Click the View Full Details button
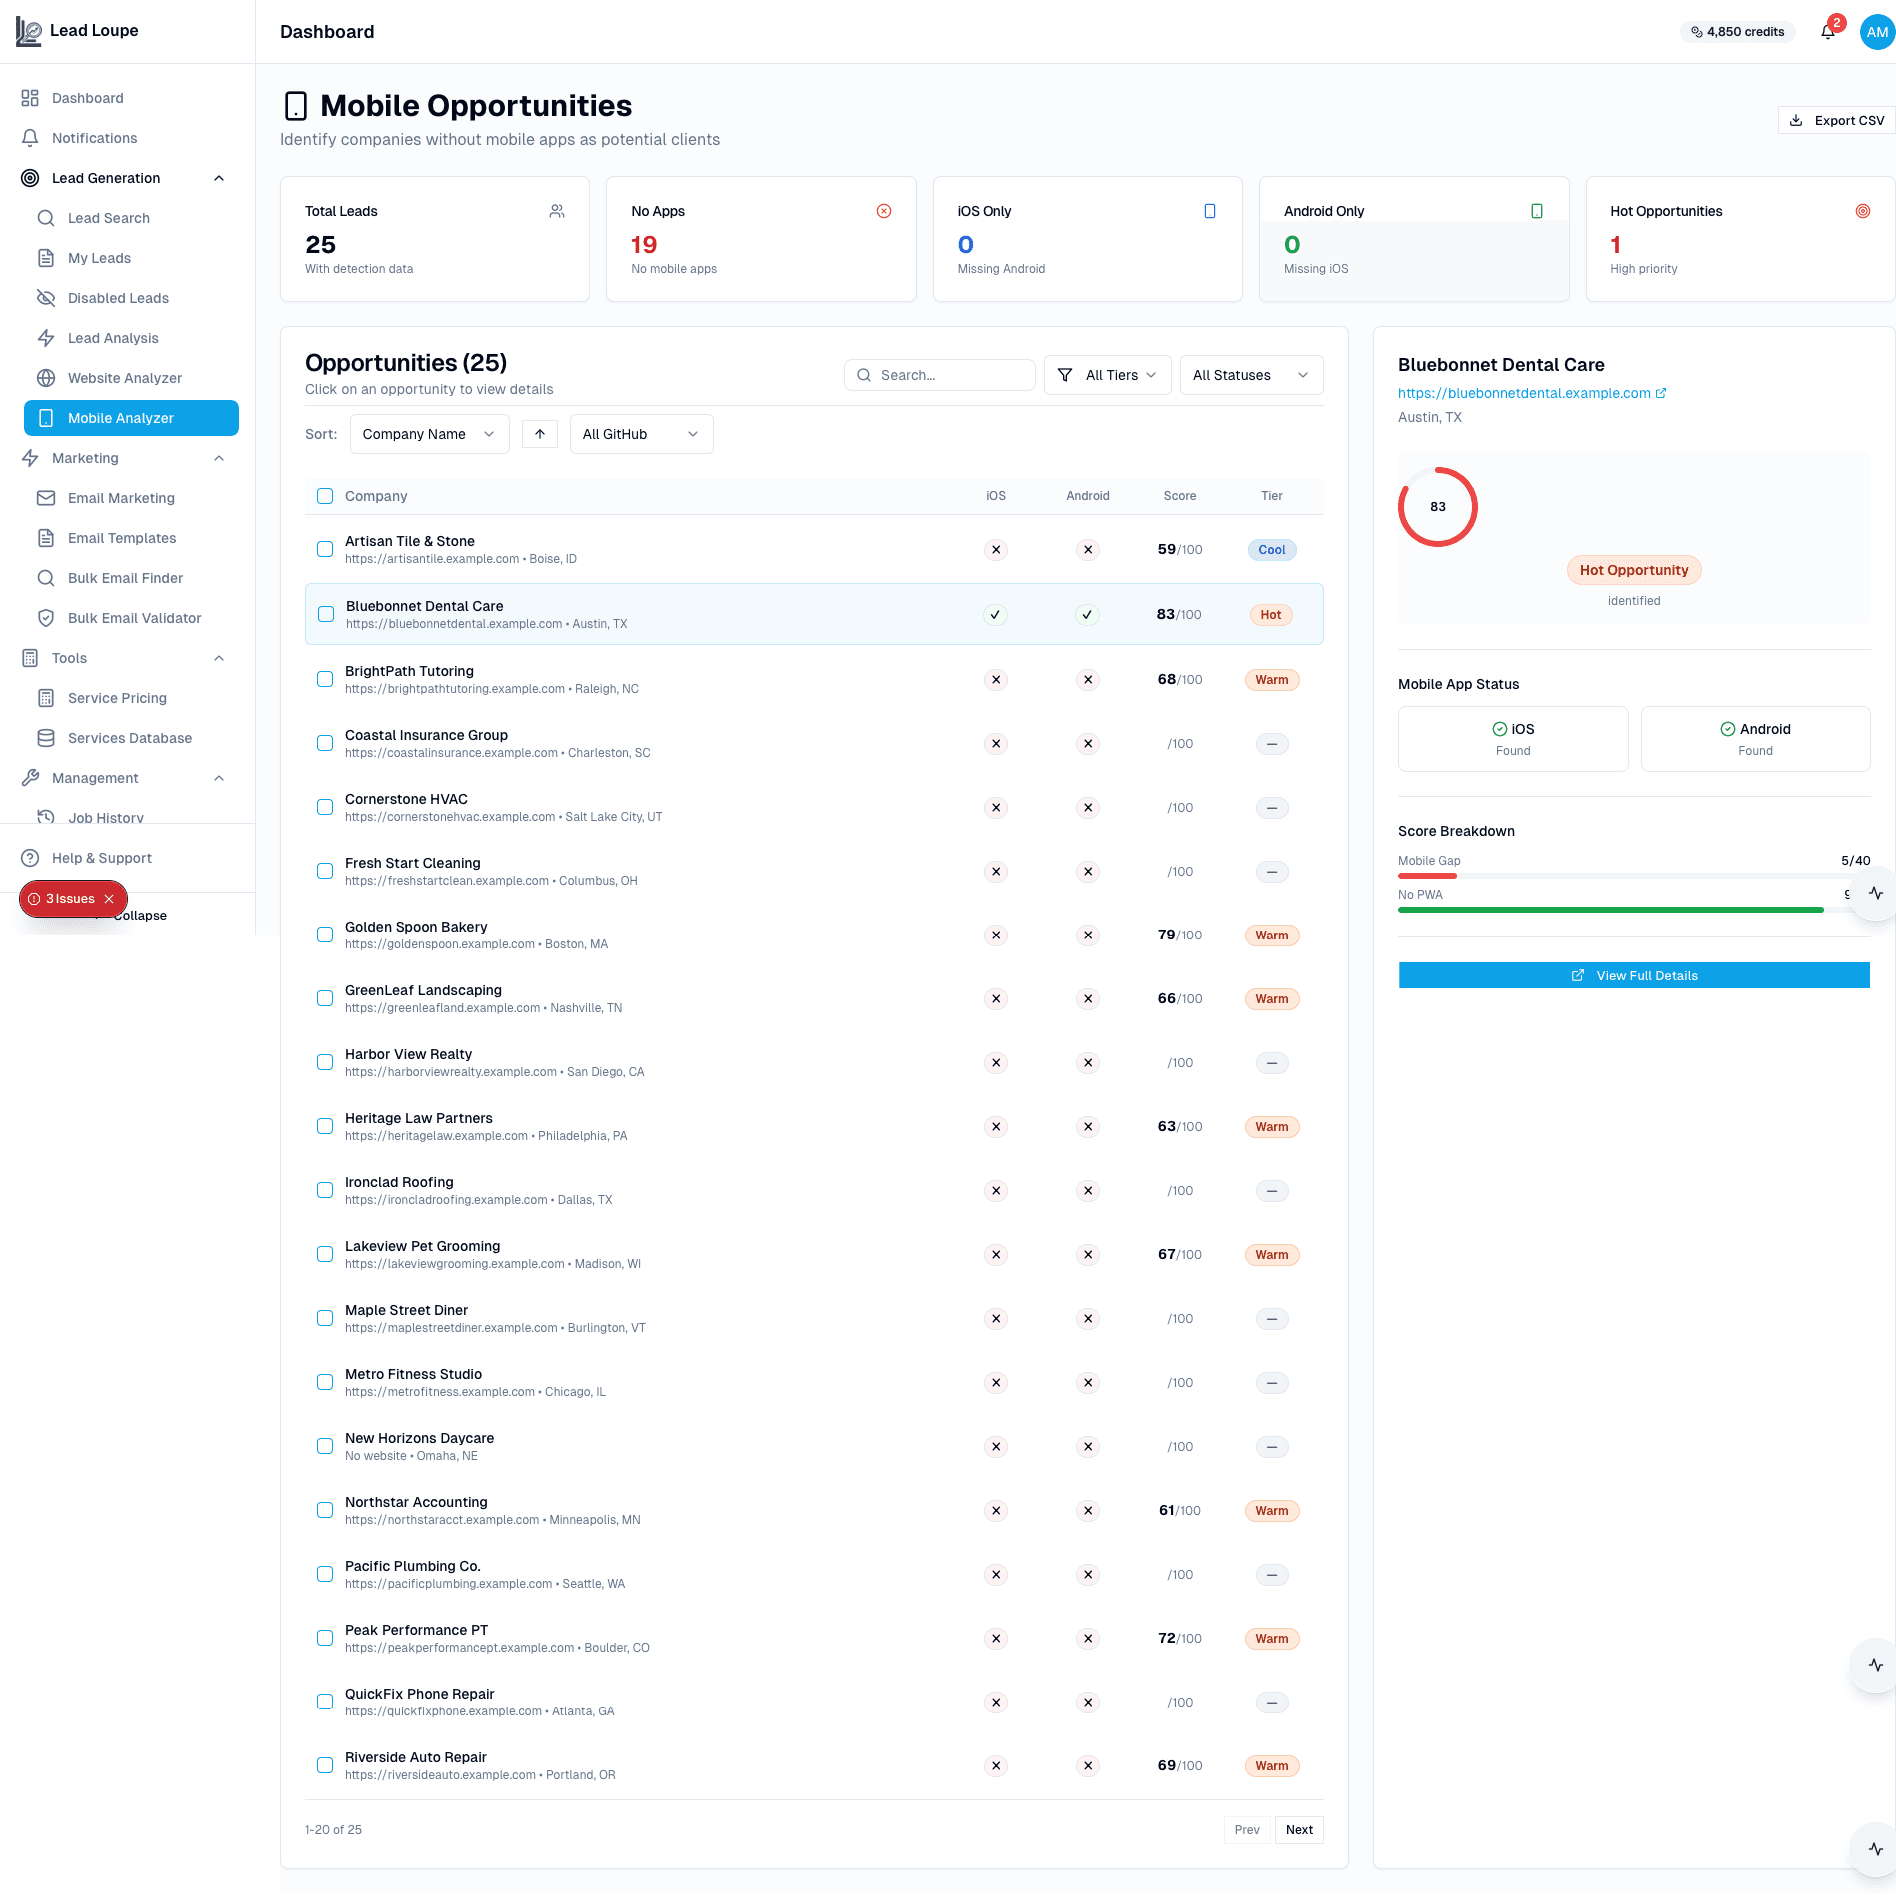The width and height of the screenshot is (1896, 1895). click(1634, 975)
